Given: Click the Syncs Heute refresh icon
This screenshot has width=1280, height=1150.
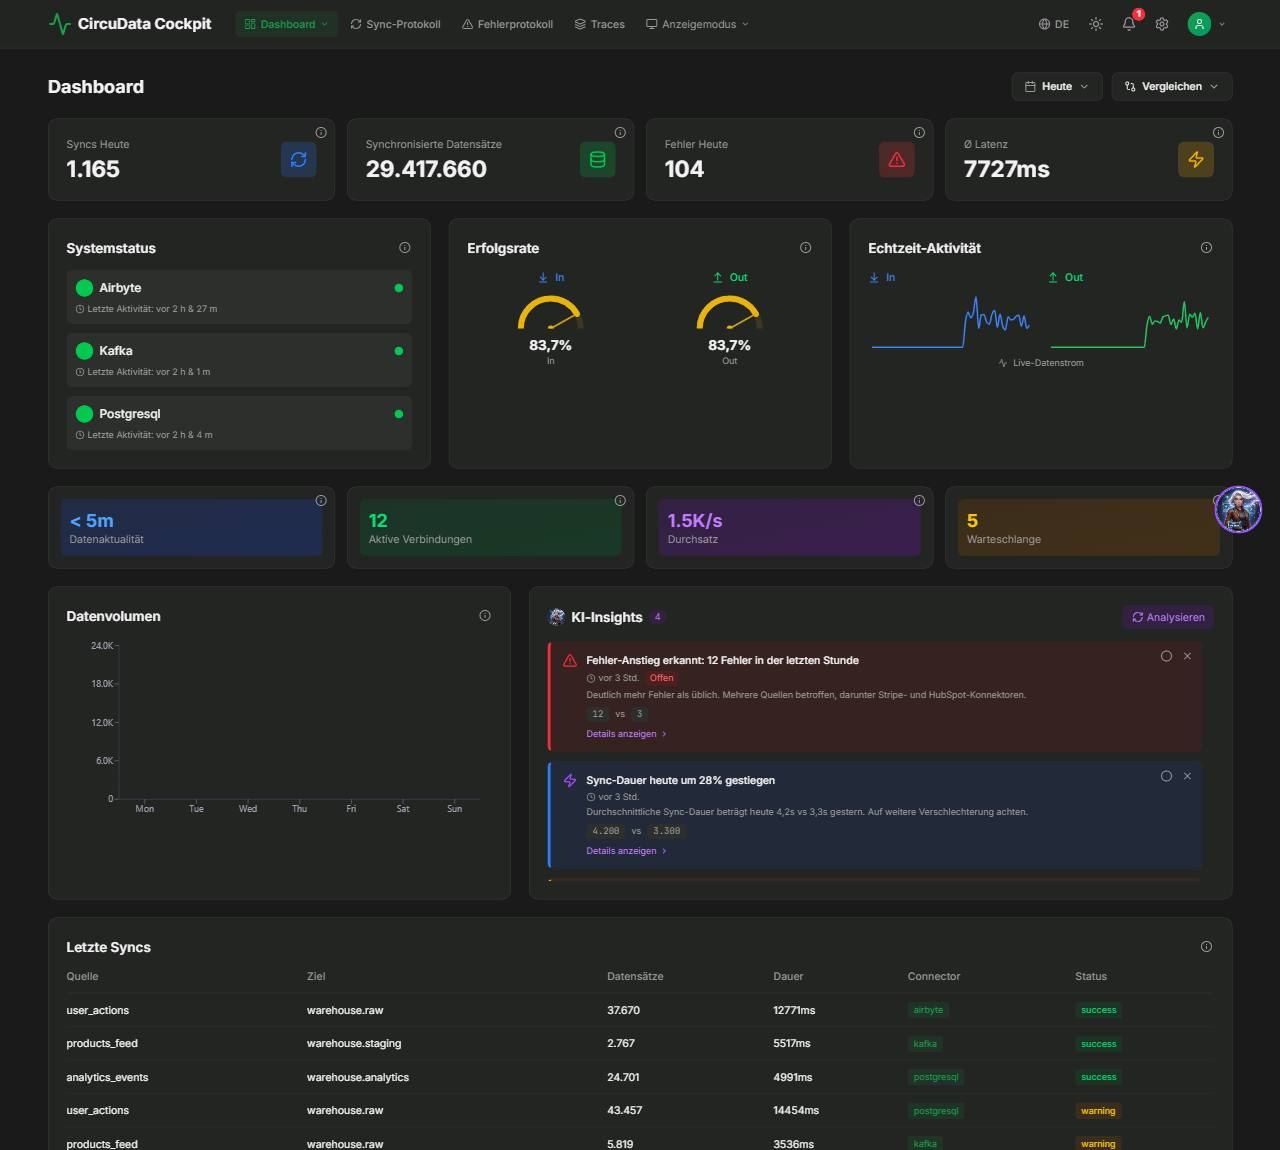Looking at the screenshot, I should click(x=298, y=159).
